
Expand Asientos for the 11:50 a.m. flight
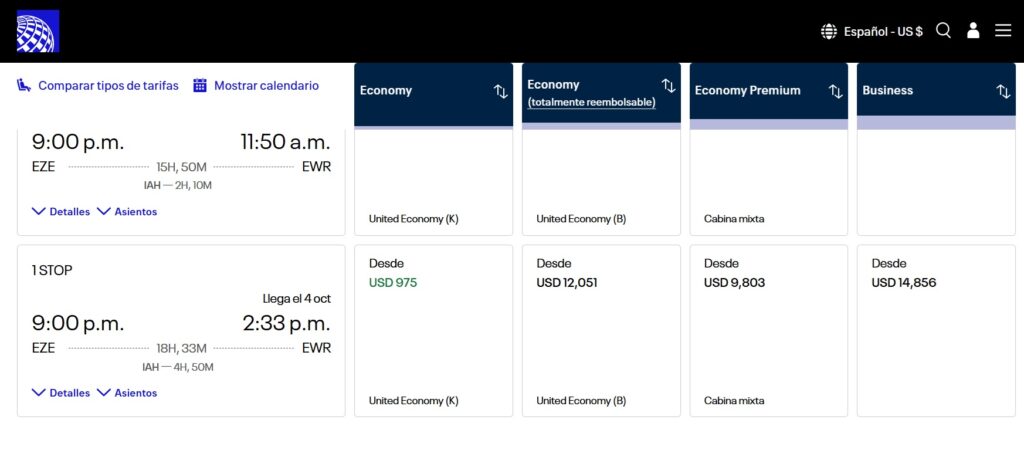127,212
